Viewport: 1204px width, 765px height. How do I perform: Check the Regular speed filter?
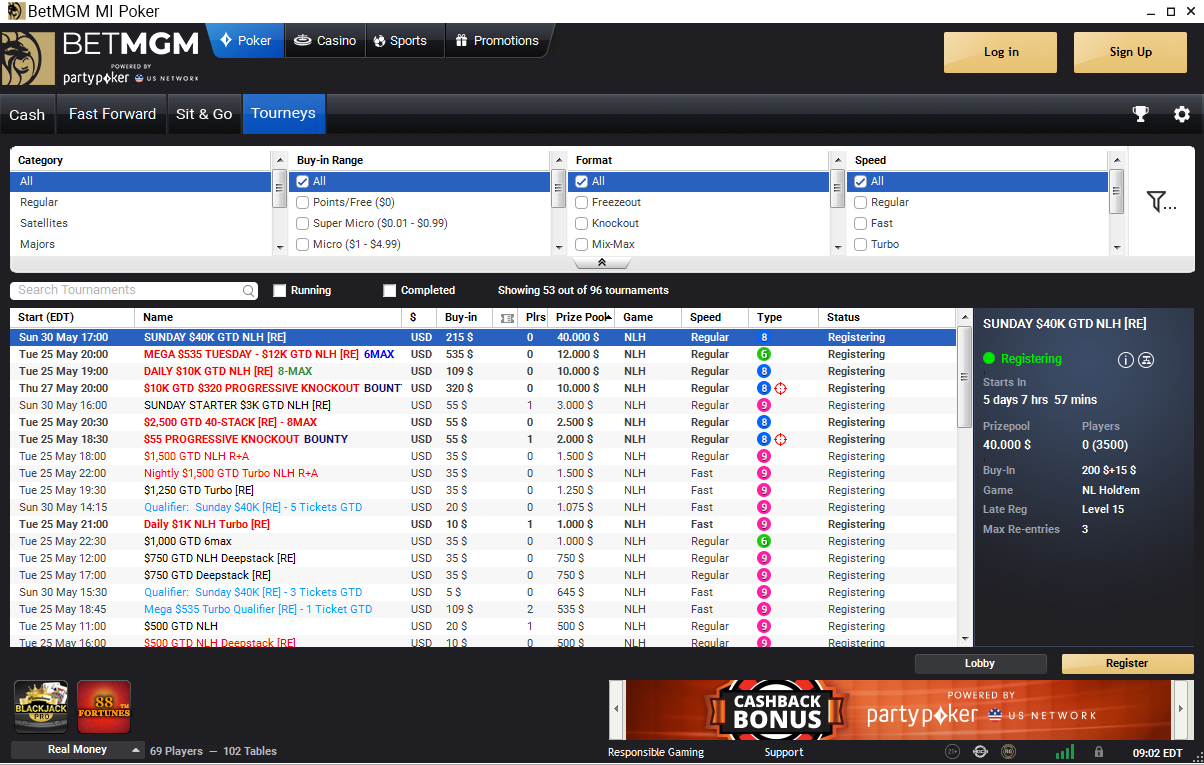coord(861,203)
